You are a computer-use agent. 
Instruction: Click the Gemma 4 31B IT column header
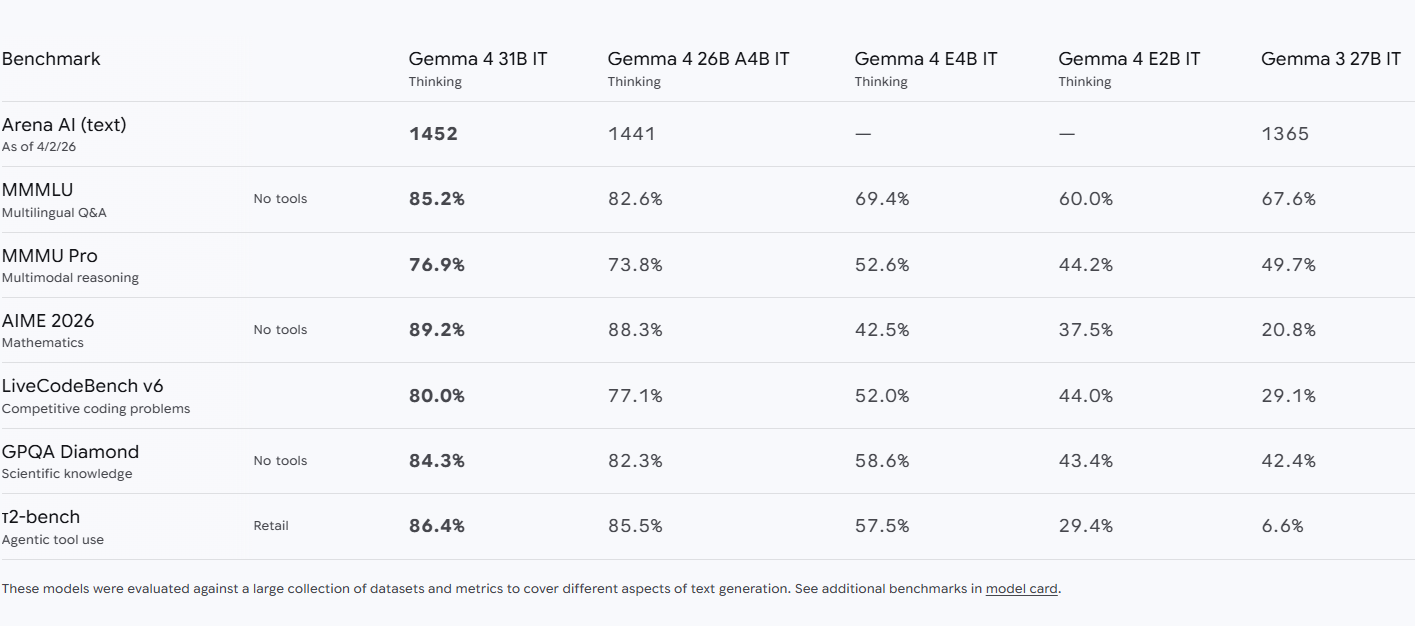[x=478, y=59]
